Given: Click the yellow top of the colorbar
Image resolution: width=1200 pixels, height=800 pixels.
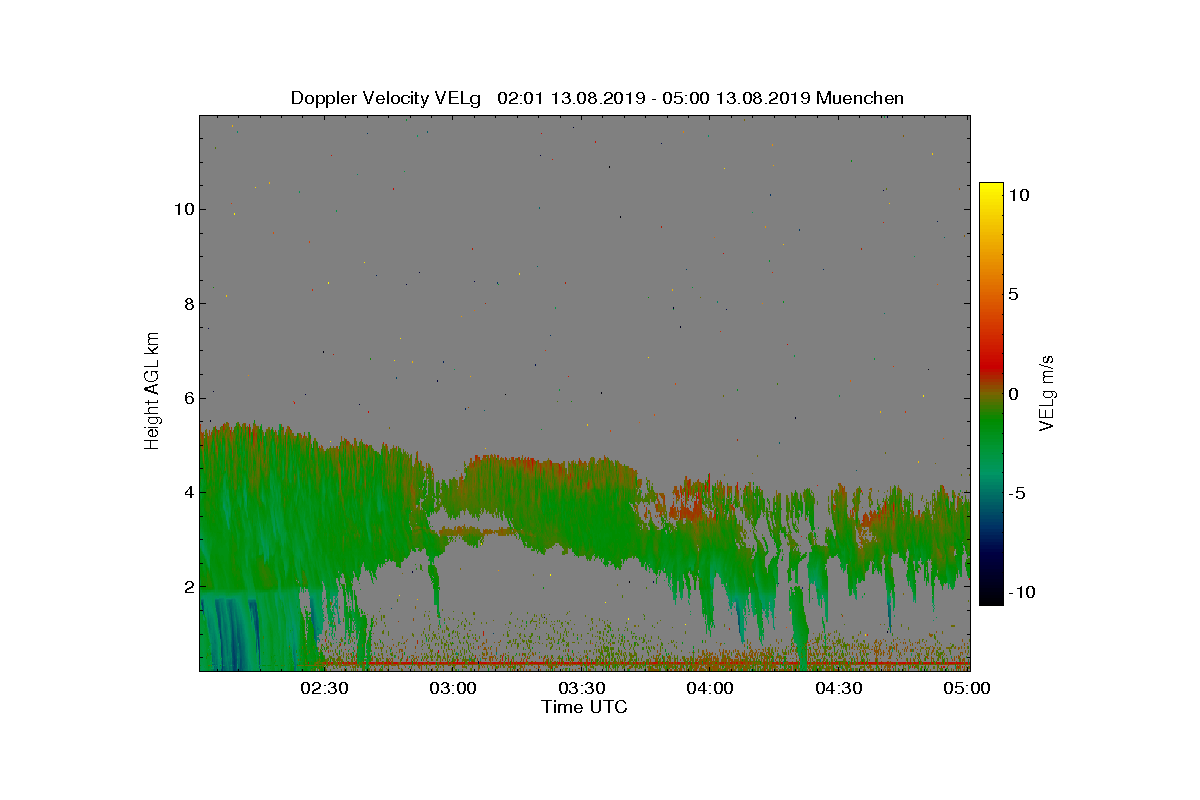Looking at the screenshot, I should click(991, 190).
